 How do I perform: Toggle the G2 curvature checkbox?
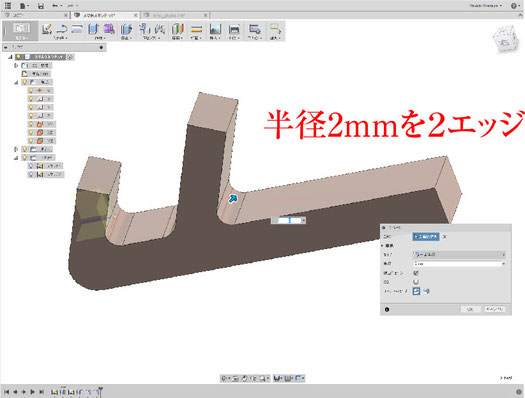(x=416, y=282)
